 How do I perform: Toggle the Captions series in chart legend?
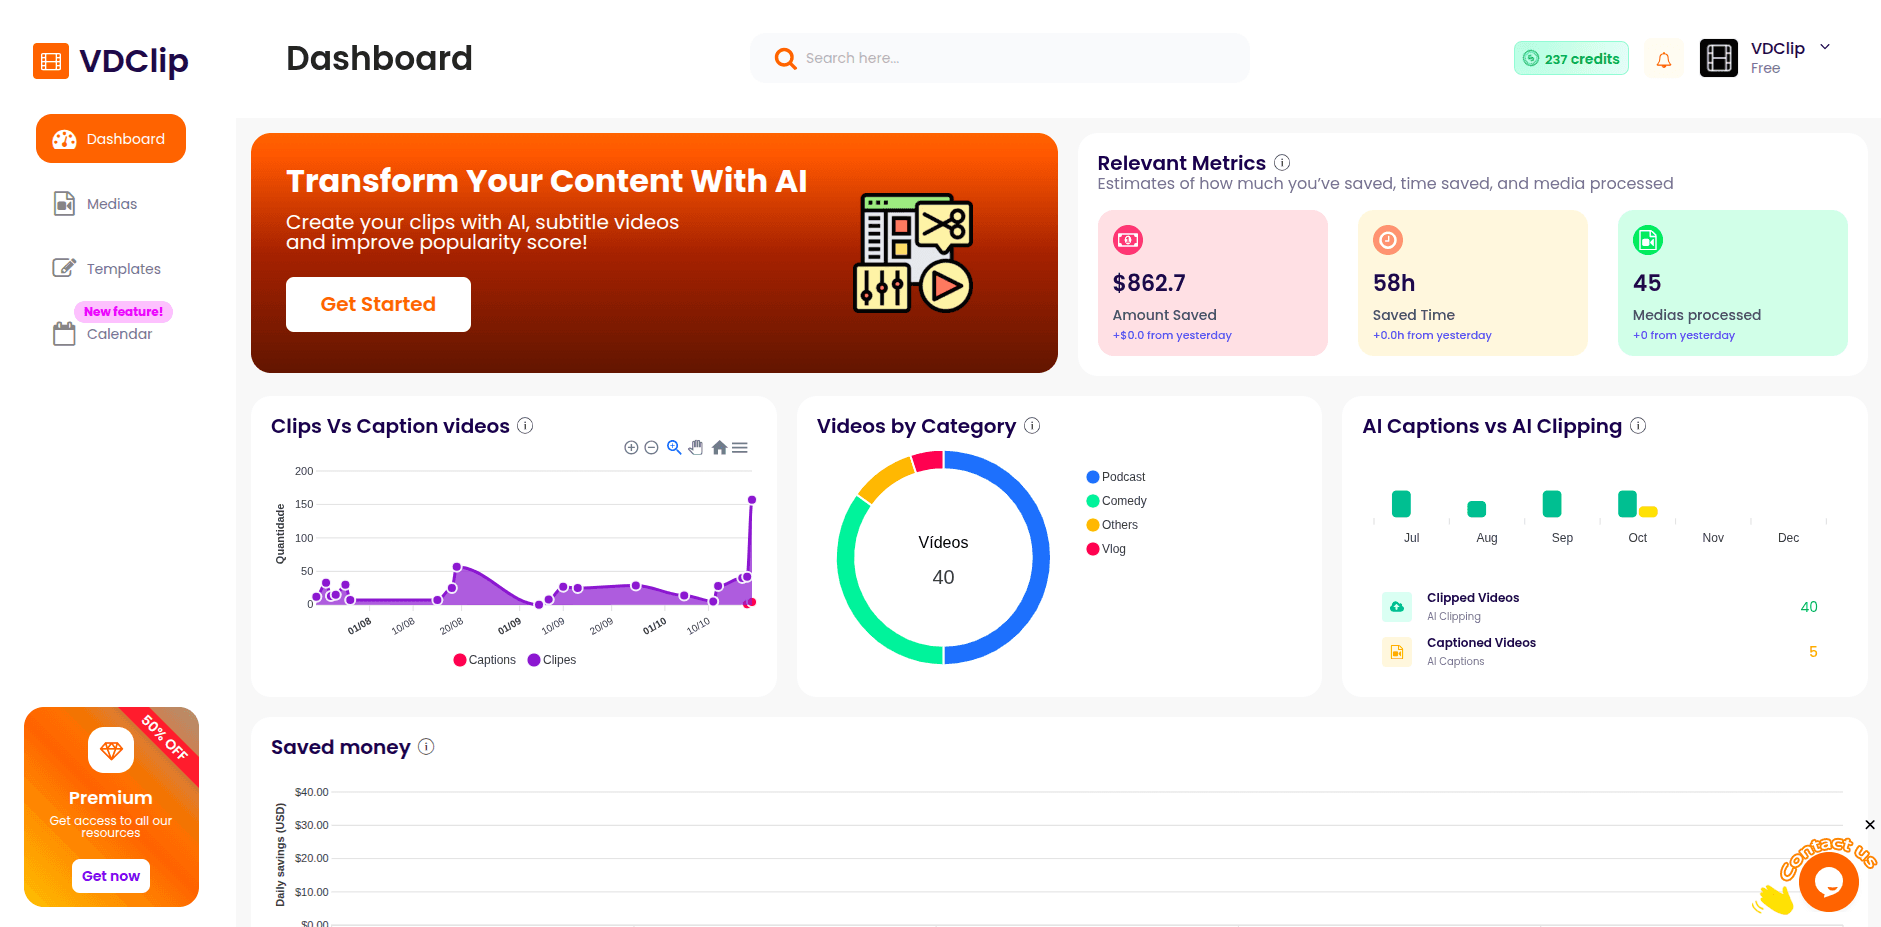tap(484, 659)
